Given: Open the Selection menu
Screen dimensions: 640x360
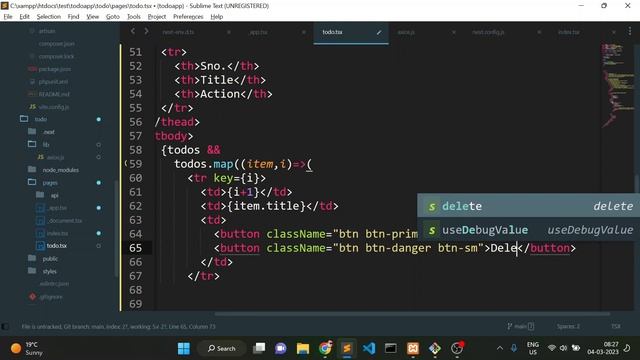Looking at the screenshot, I should [x=49, y=17].
